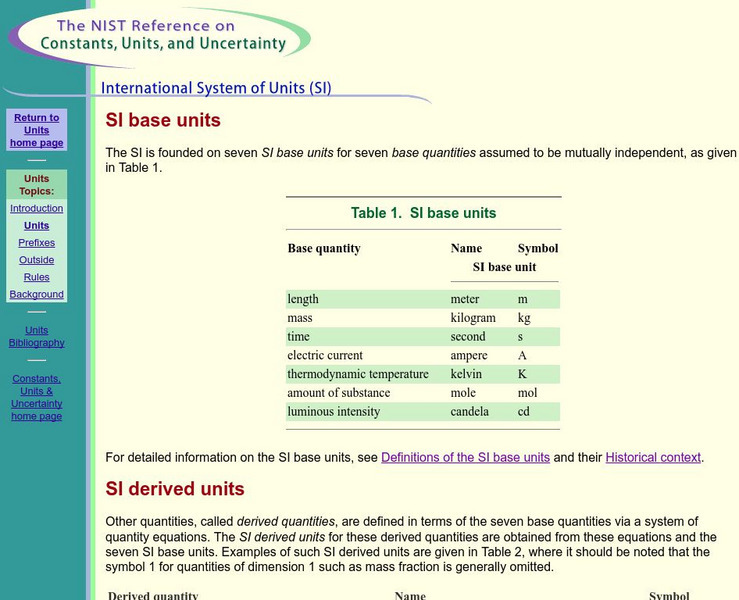Click the Symbol column header in Table 1
This screenshot has height=600, width=739.
pyautogui.click(x=538, y=248)
